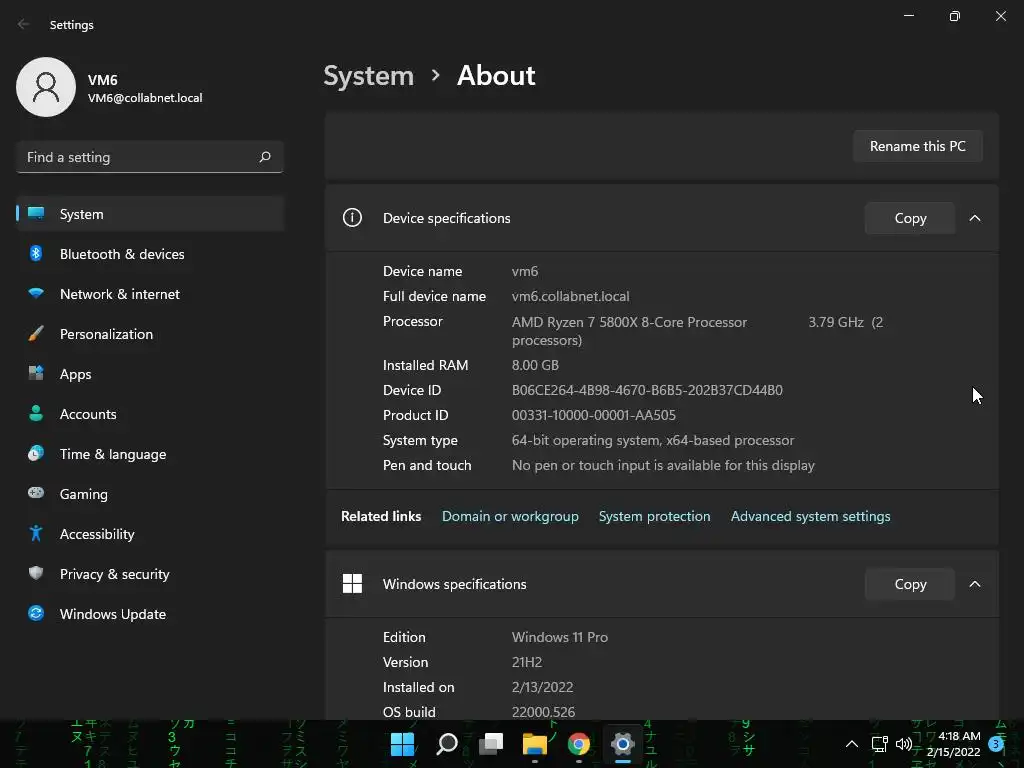Click the Windows logo beside Windows specifications
The image size is (1024, 768).
352,583
